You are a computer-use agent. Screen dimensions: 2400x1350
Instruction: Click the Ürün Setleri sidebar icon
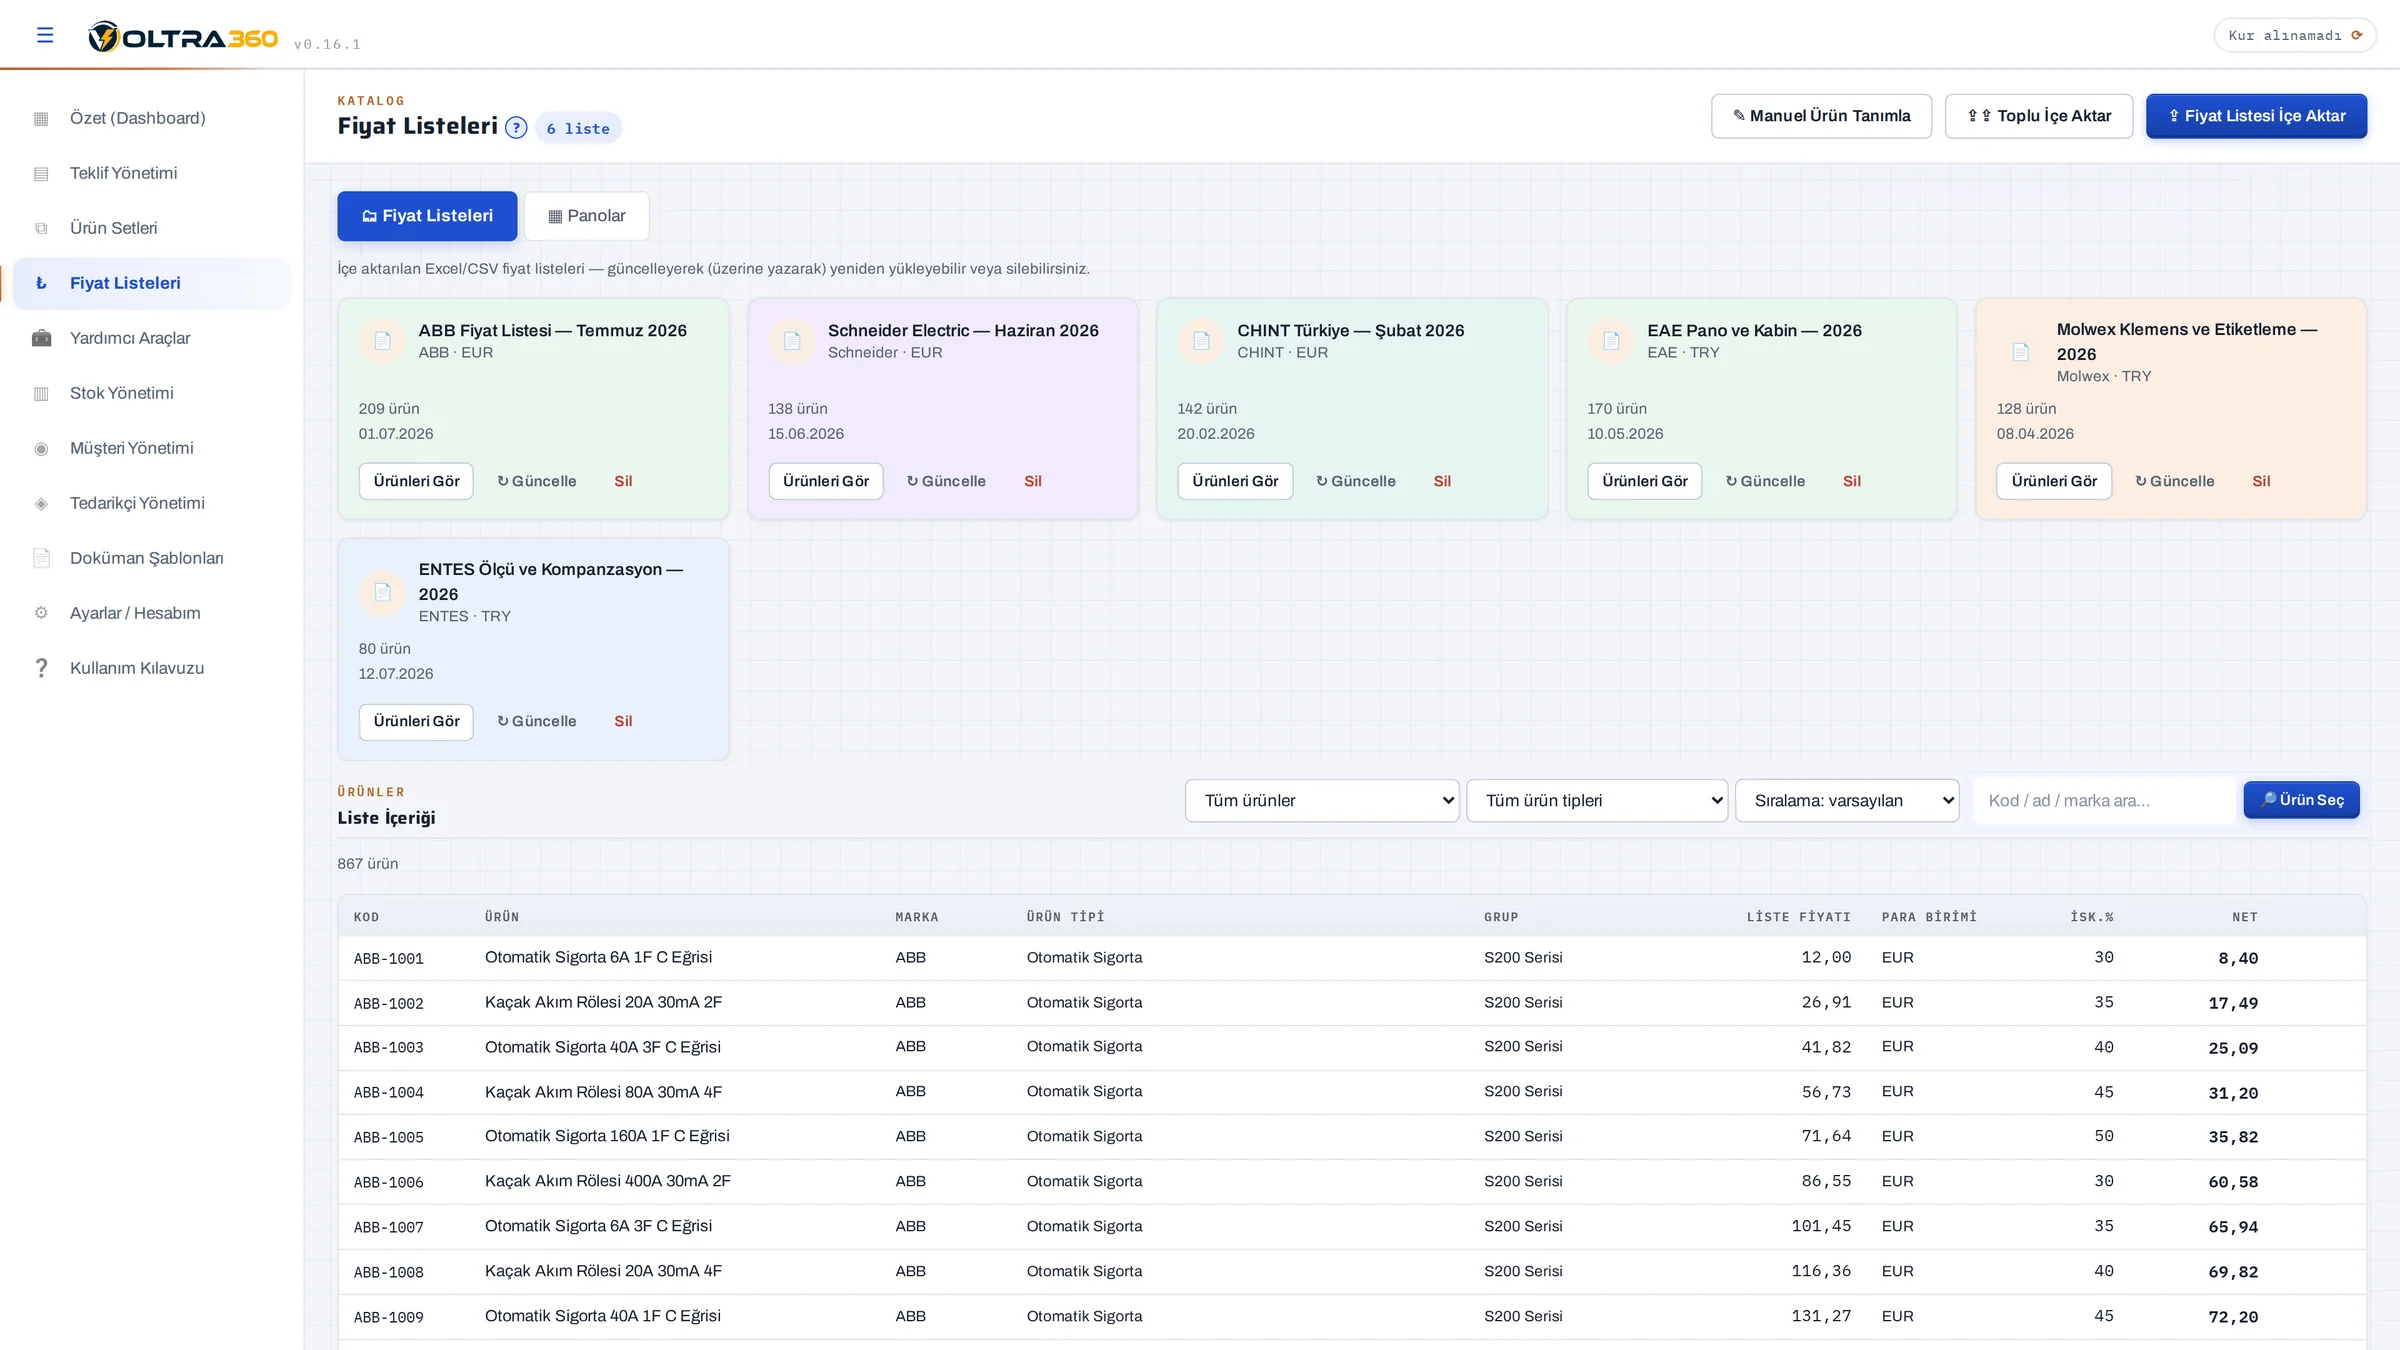pyautogui.click(x=41, y=228)
